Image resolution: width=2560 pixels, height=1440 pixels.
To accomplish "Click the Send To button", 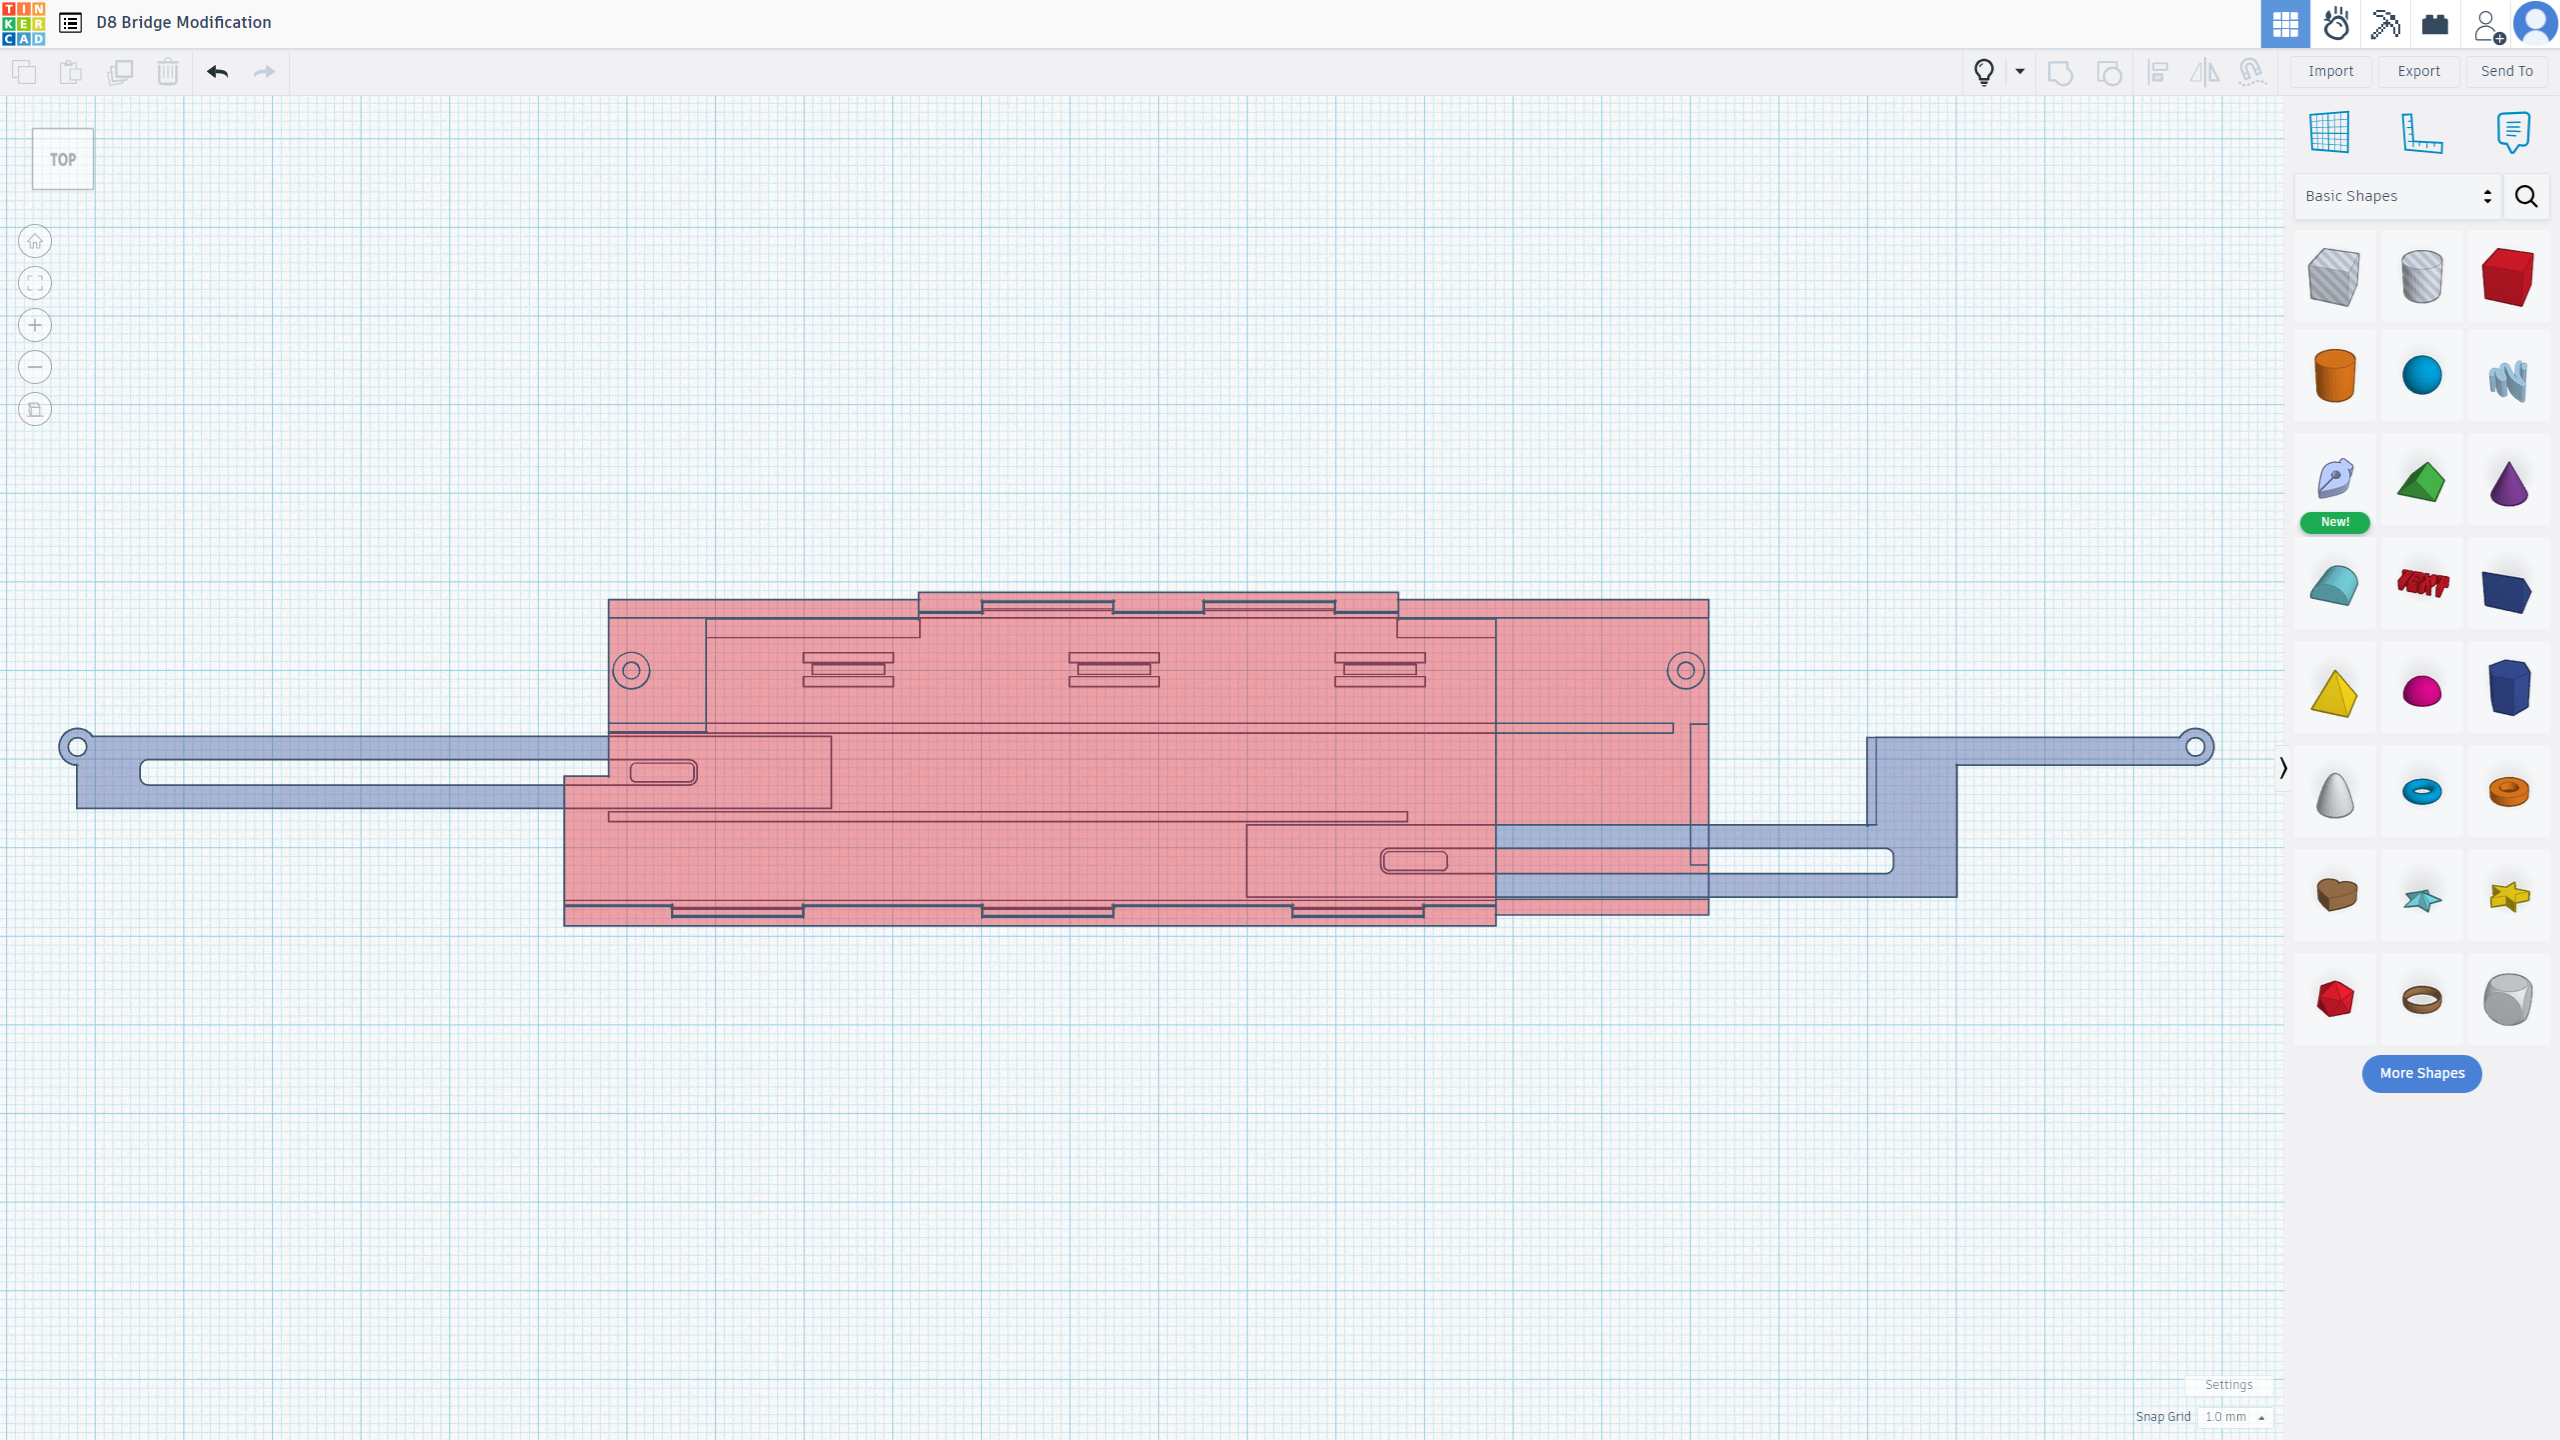I will (2507, 71).
